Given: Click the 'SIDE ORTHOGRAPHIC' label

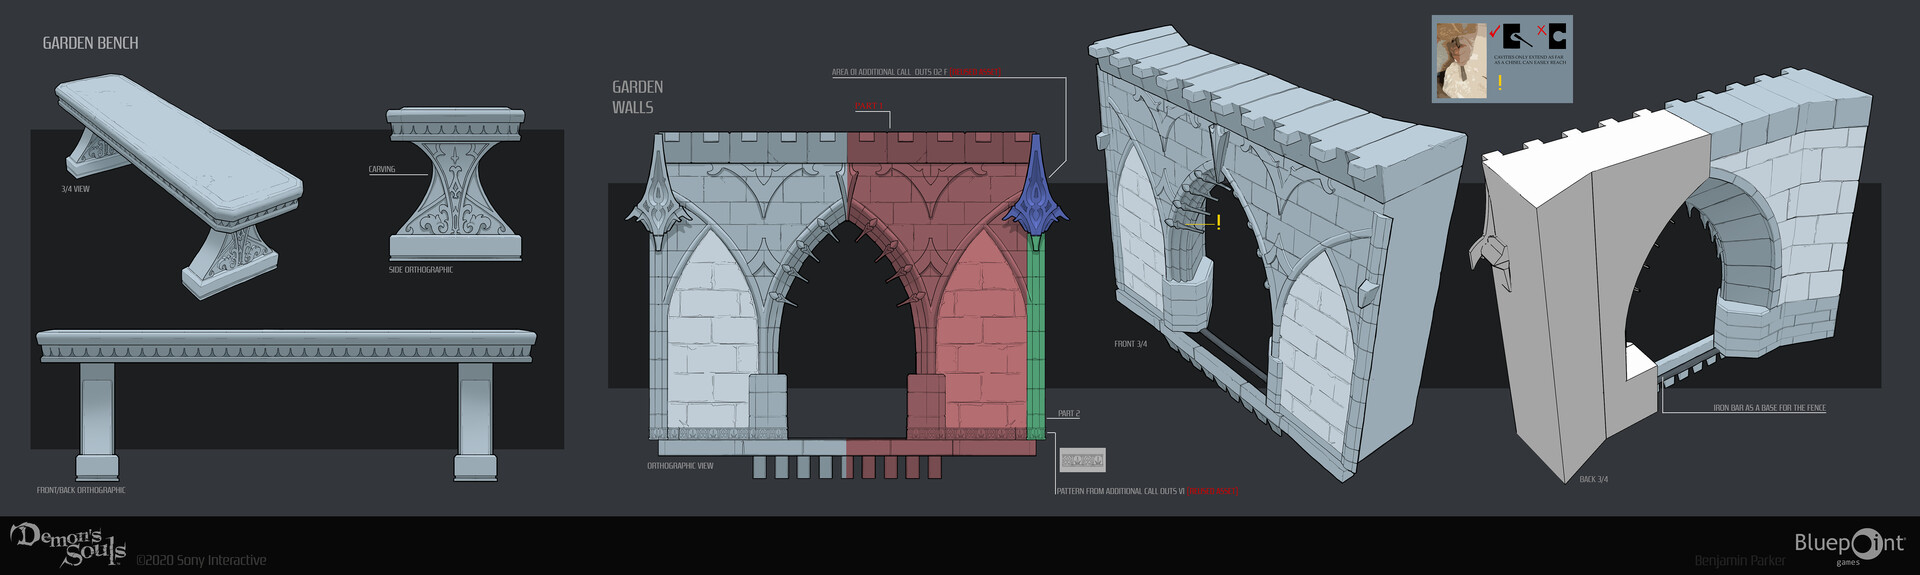Looking at the screenshot, I should click(x=420, y=270).
